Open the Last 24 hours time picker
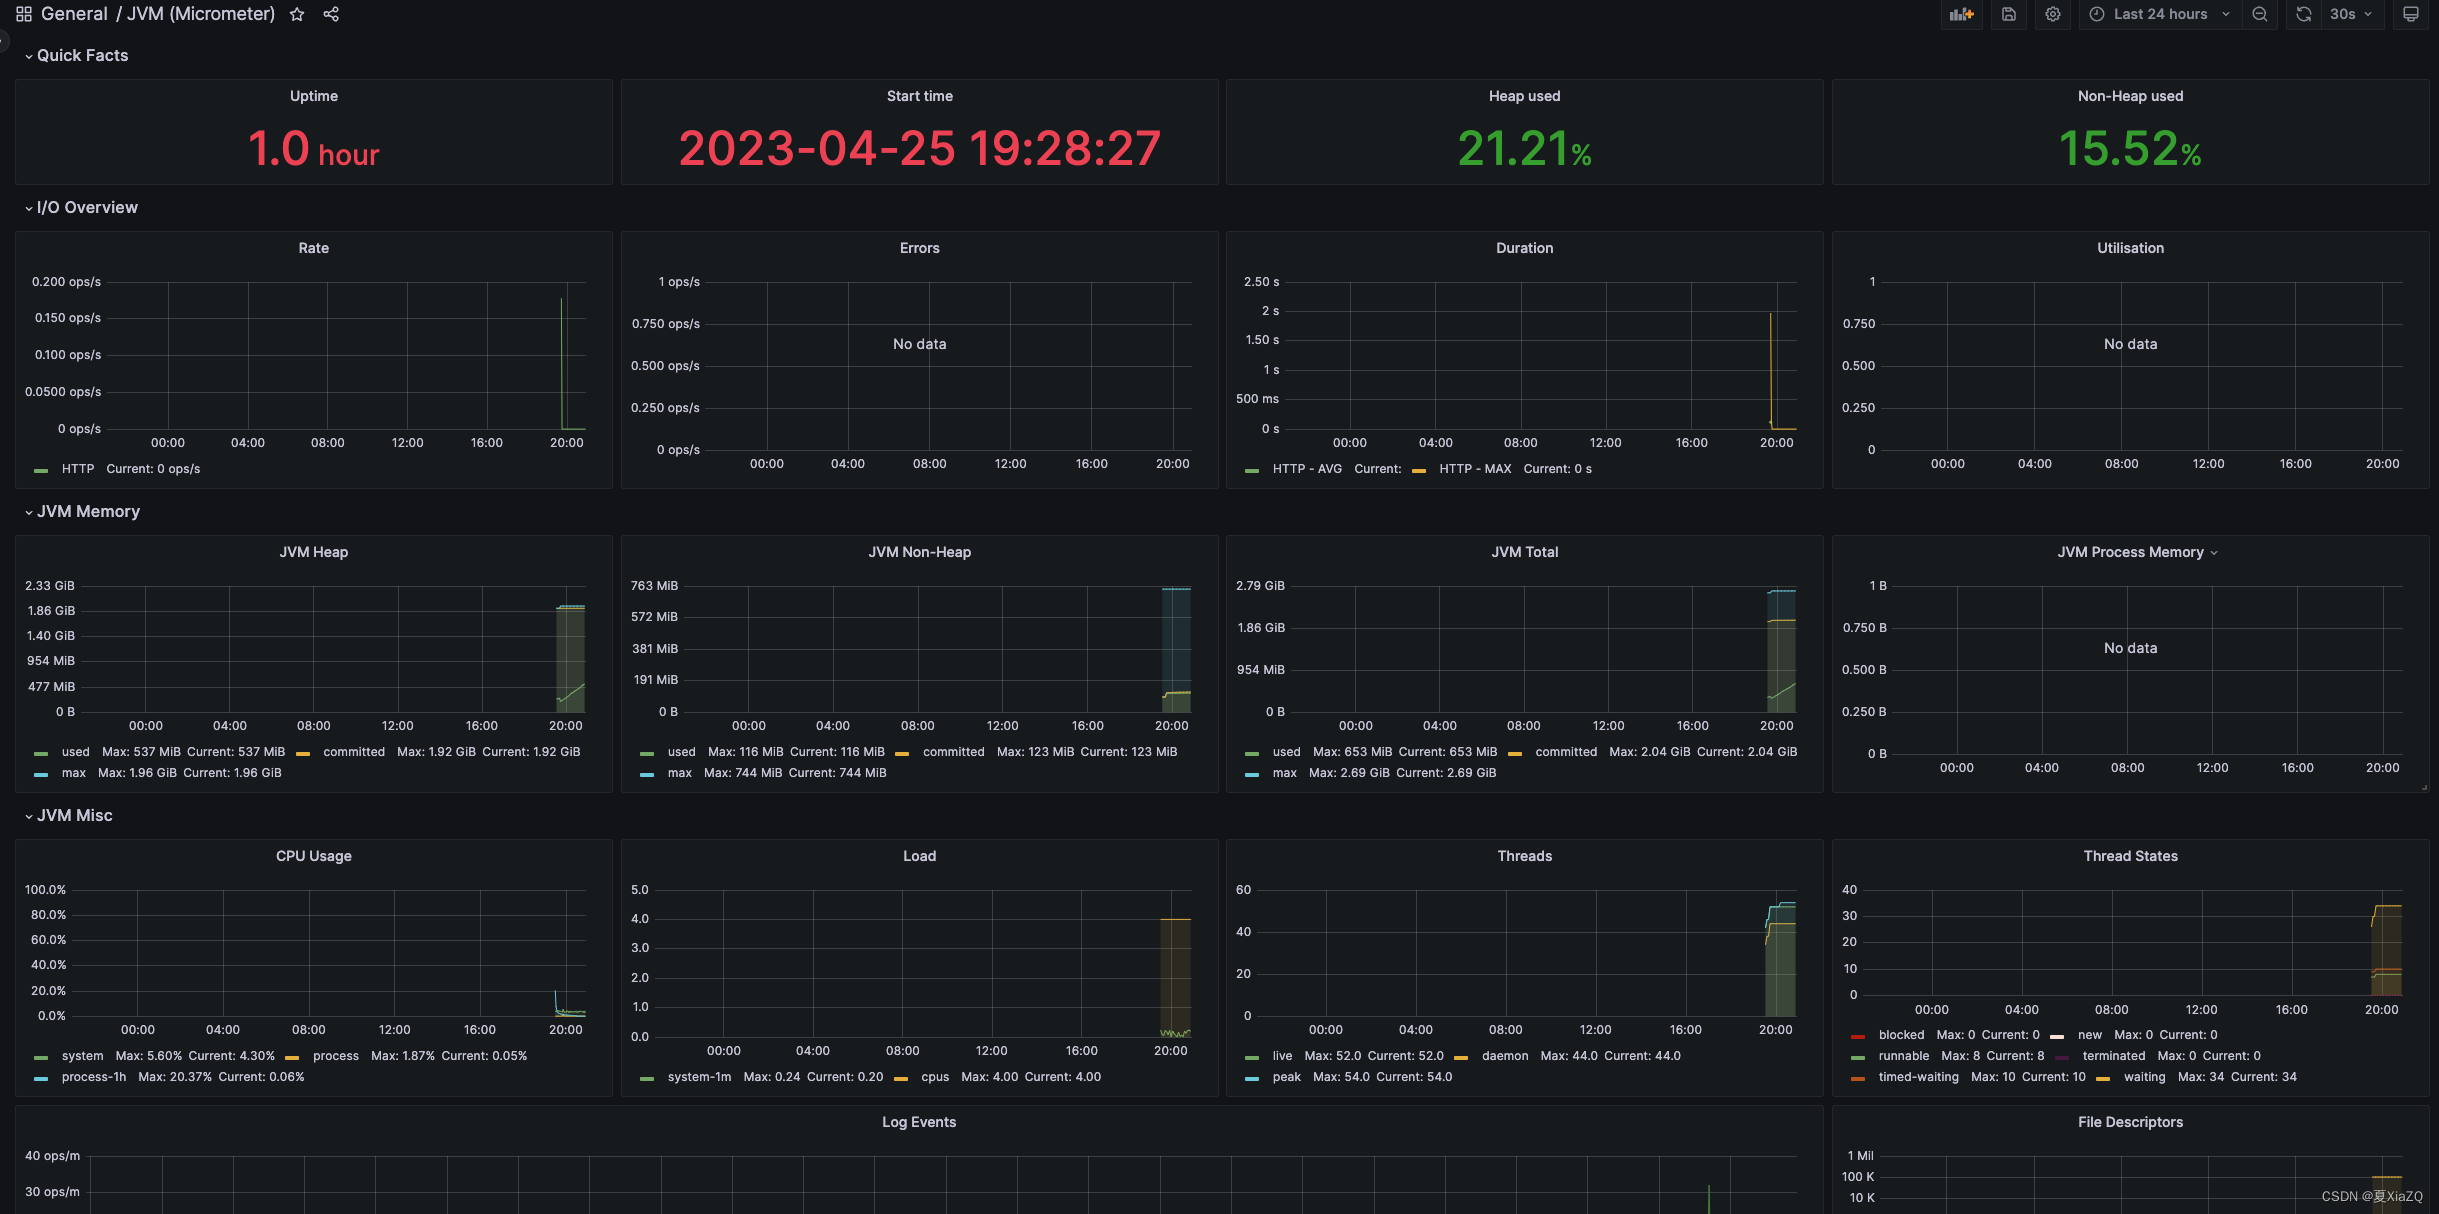This screenshot has width=2439, height=1214. (x=2160, y=14)
